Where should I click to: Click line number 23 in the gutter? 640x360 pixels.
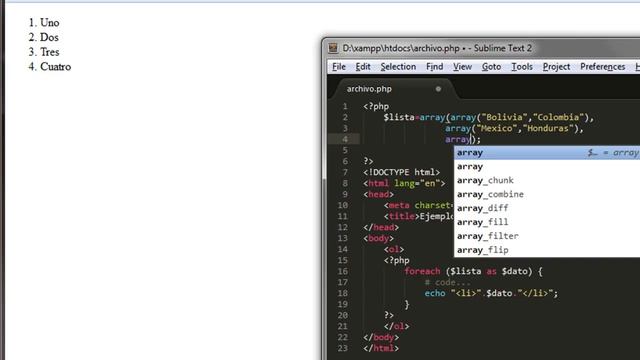(343, 348)
